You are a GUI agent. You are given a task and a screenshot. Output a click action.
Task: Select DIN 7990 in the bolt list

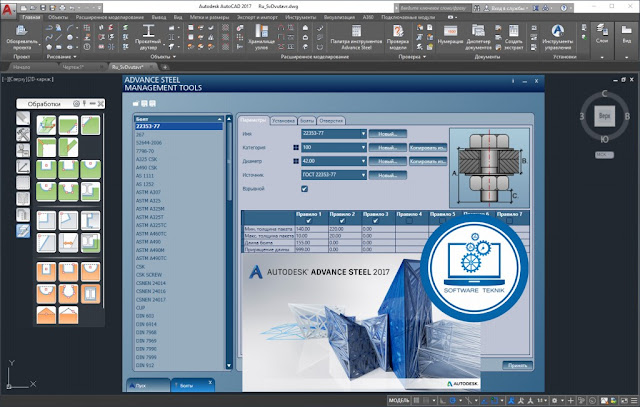pos(146,349)
